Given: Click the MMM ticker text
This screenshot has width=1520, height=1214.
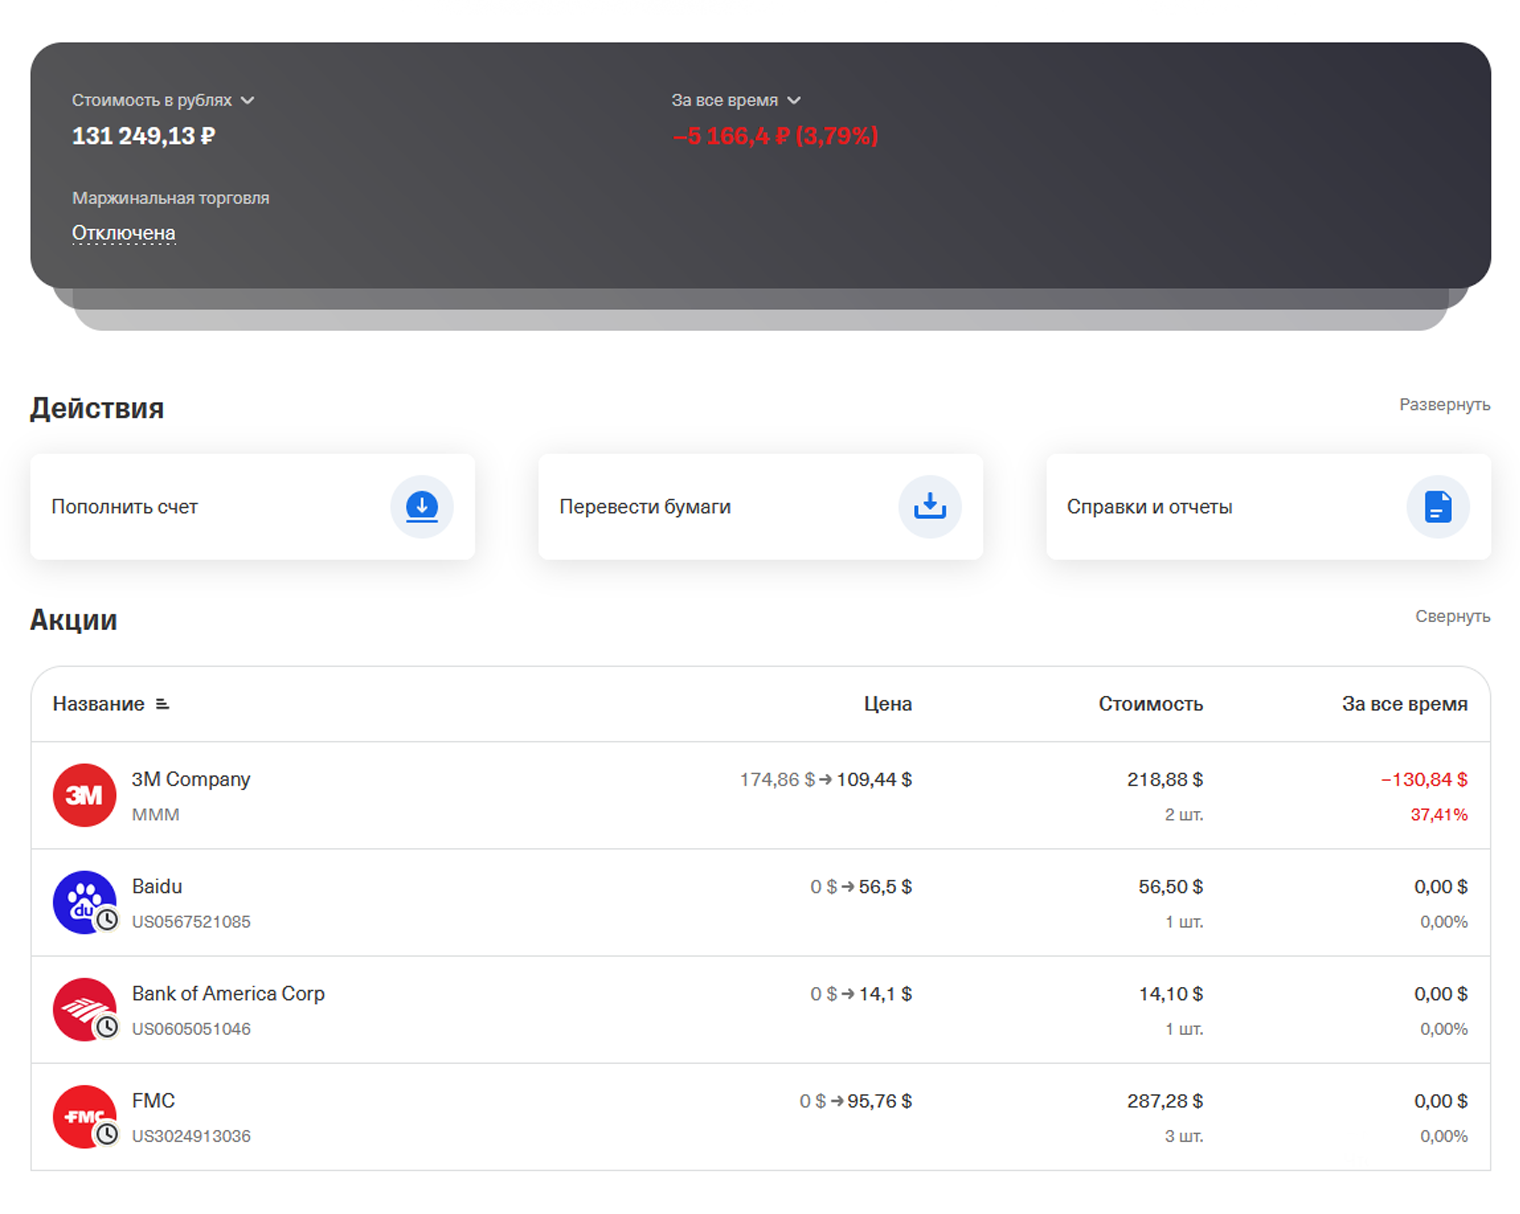Looking at the screenshot, I should click(155, 815).
